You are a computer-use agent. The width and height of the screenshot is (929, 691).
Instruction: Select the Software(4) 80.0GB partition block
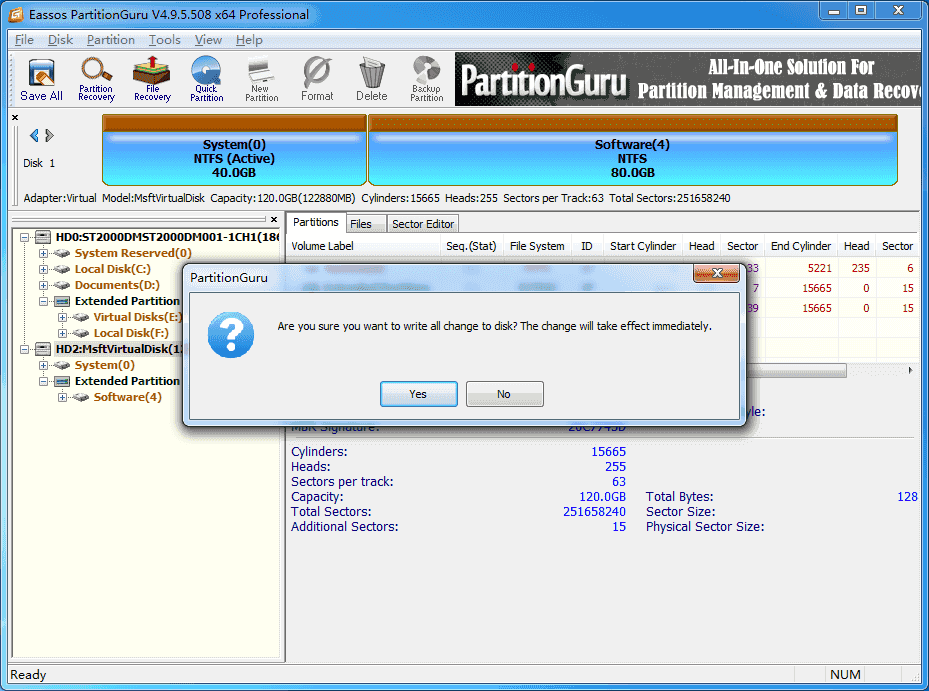click(x=633, y=151)
